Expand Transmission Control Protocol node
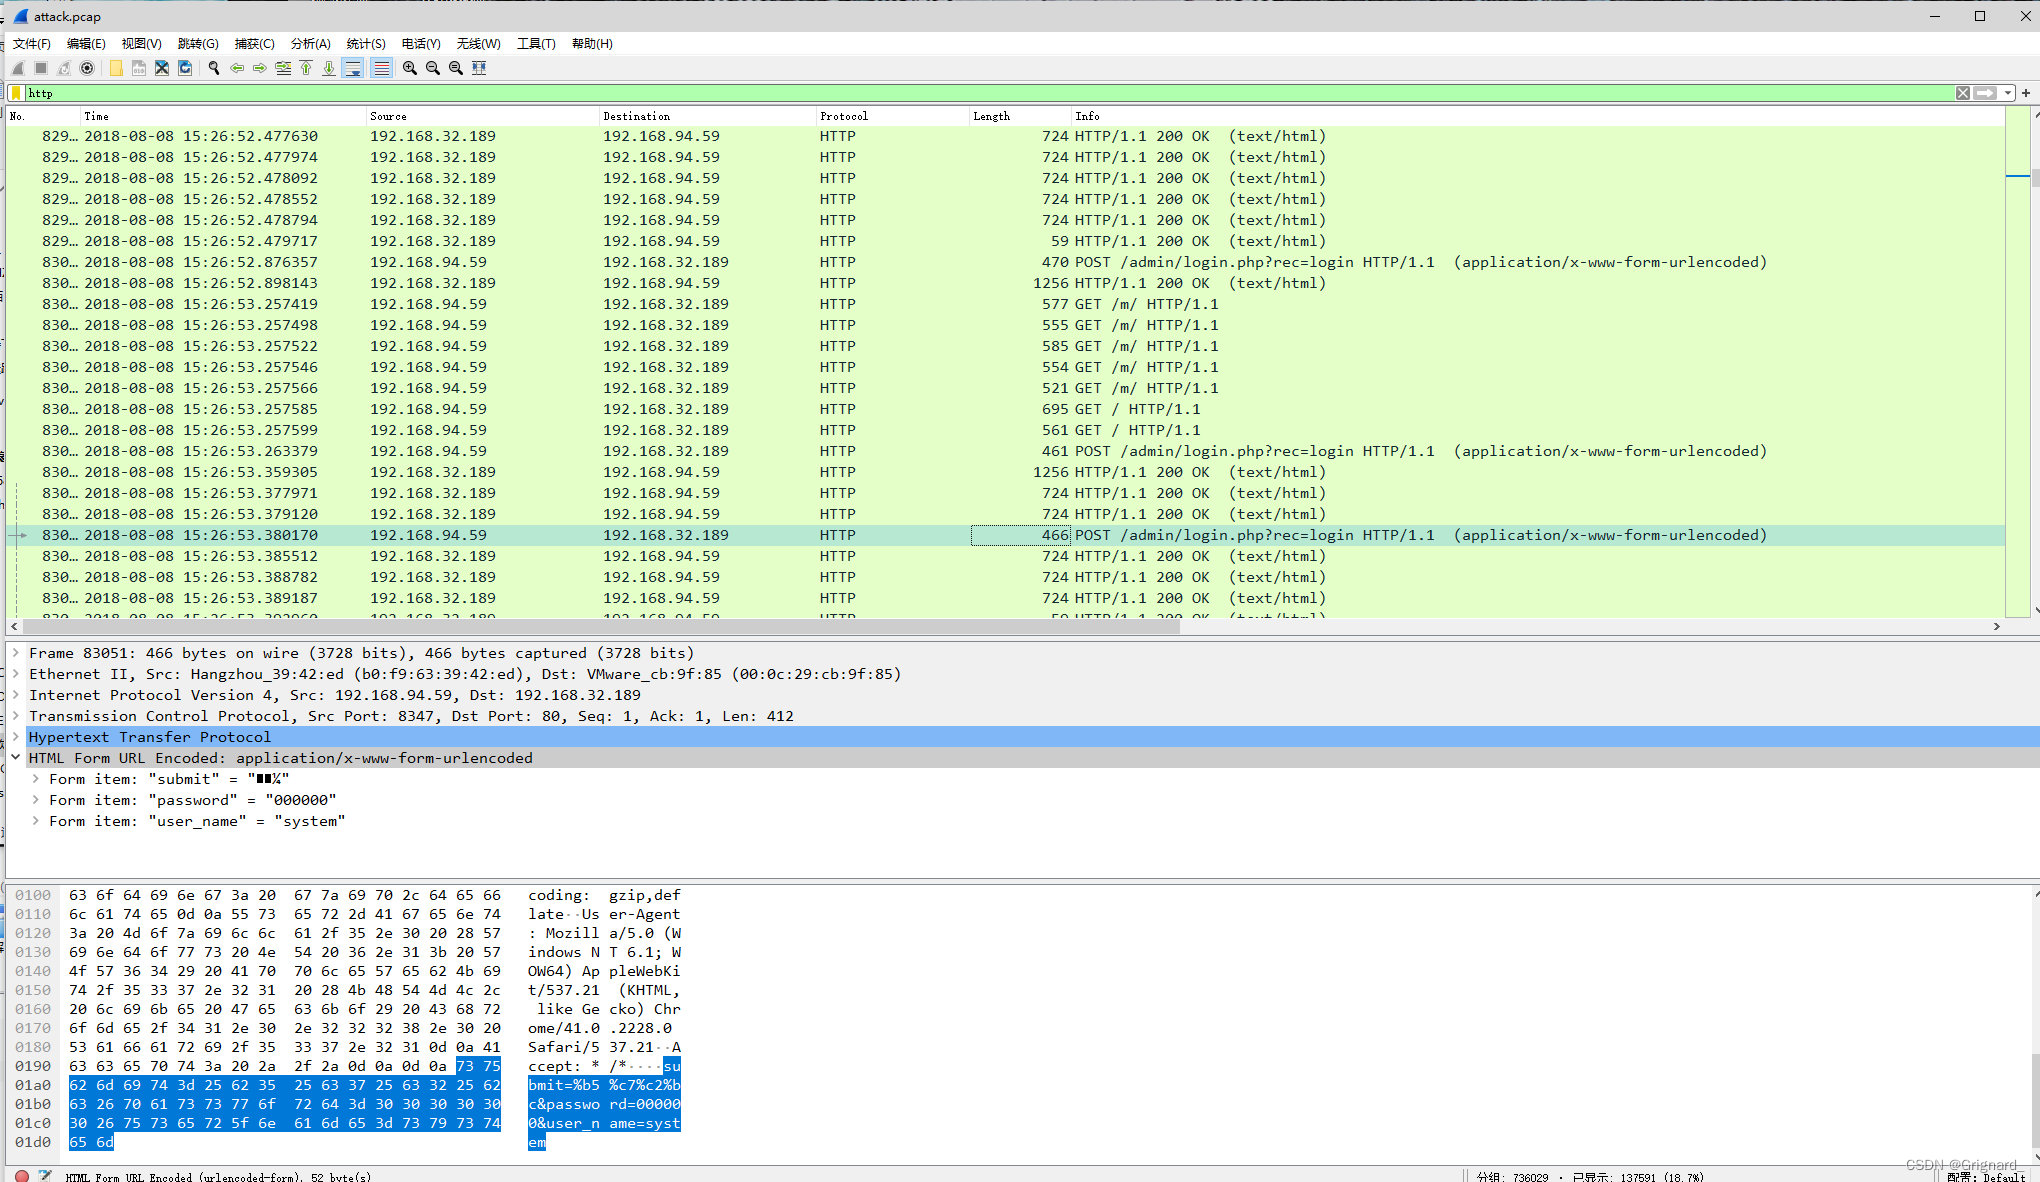The image size is (2040, 1182). pyautogui.click(x=16, y=716)
